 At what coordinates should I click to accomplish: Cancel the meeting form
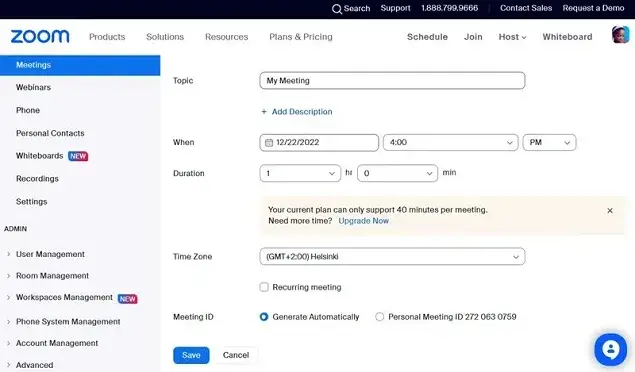(x=236, y=355)
